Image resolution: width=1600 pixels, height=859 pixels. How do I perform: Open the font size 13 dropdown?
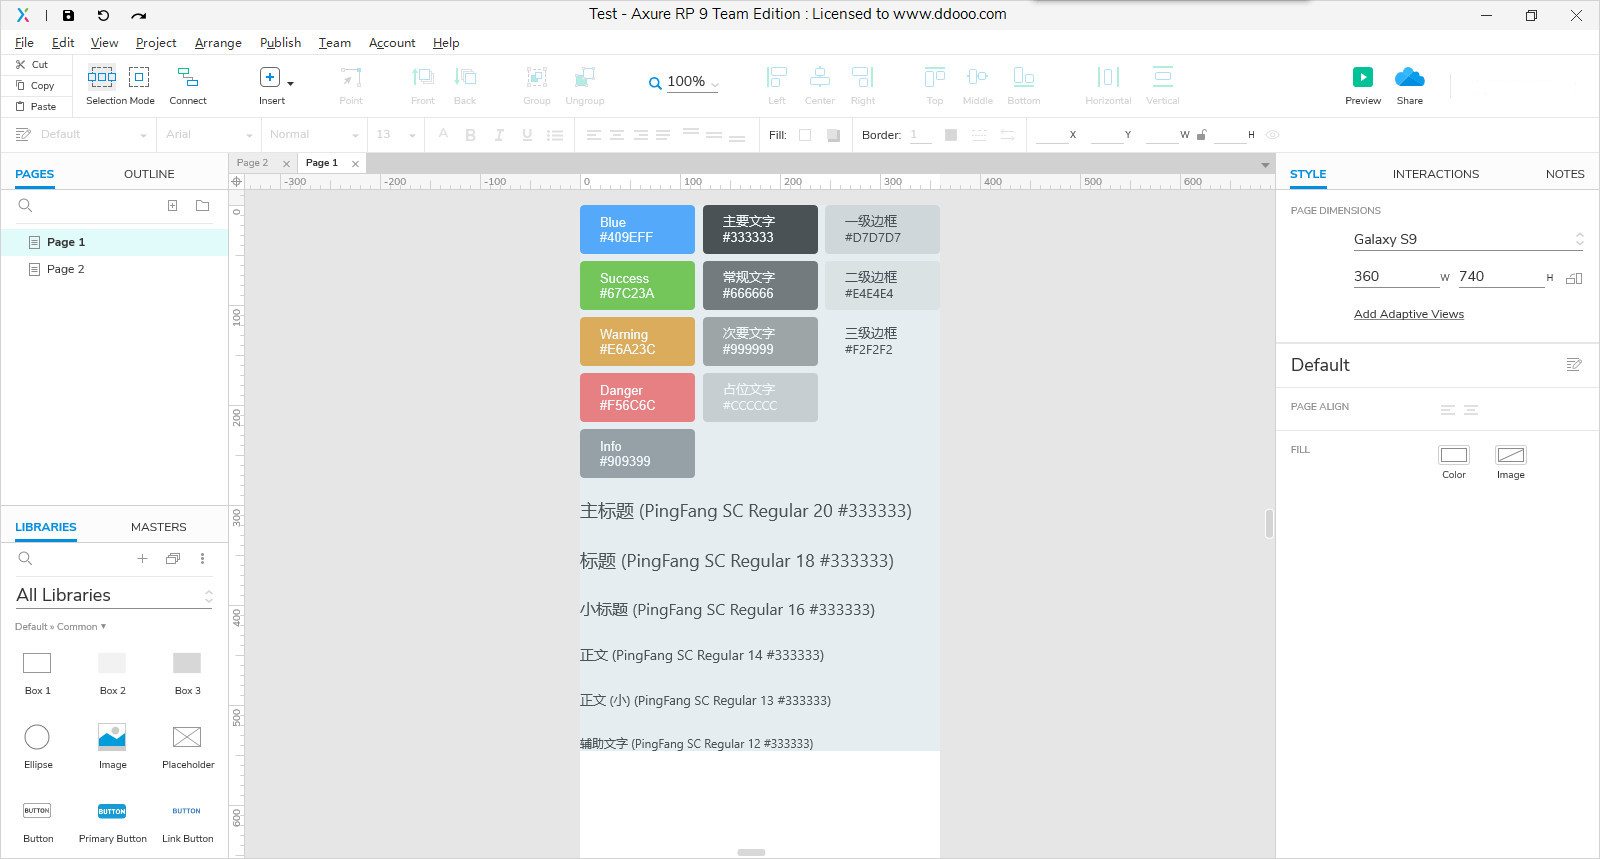(x=396, y=135)
